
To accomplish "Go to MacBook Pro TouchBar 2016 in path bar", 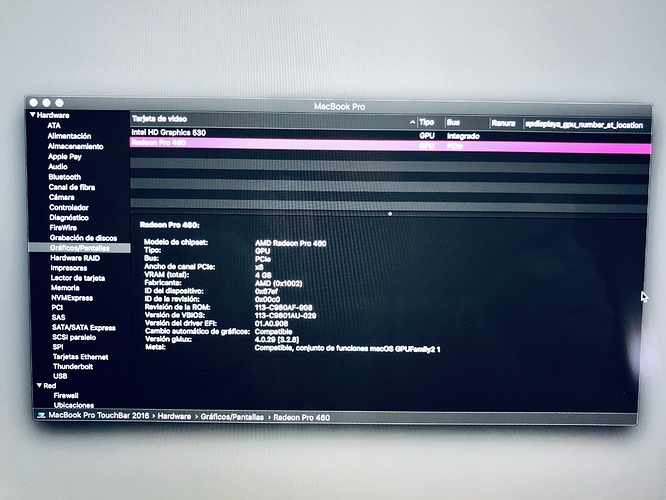I will [x=99, y=415].
